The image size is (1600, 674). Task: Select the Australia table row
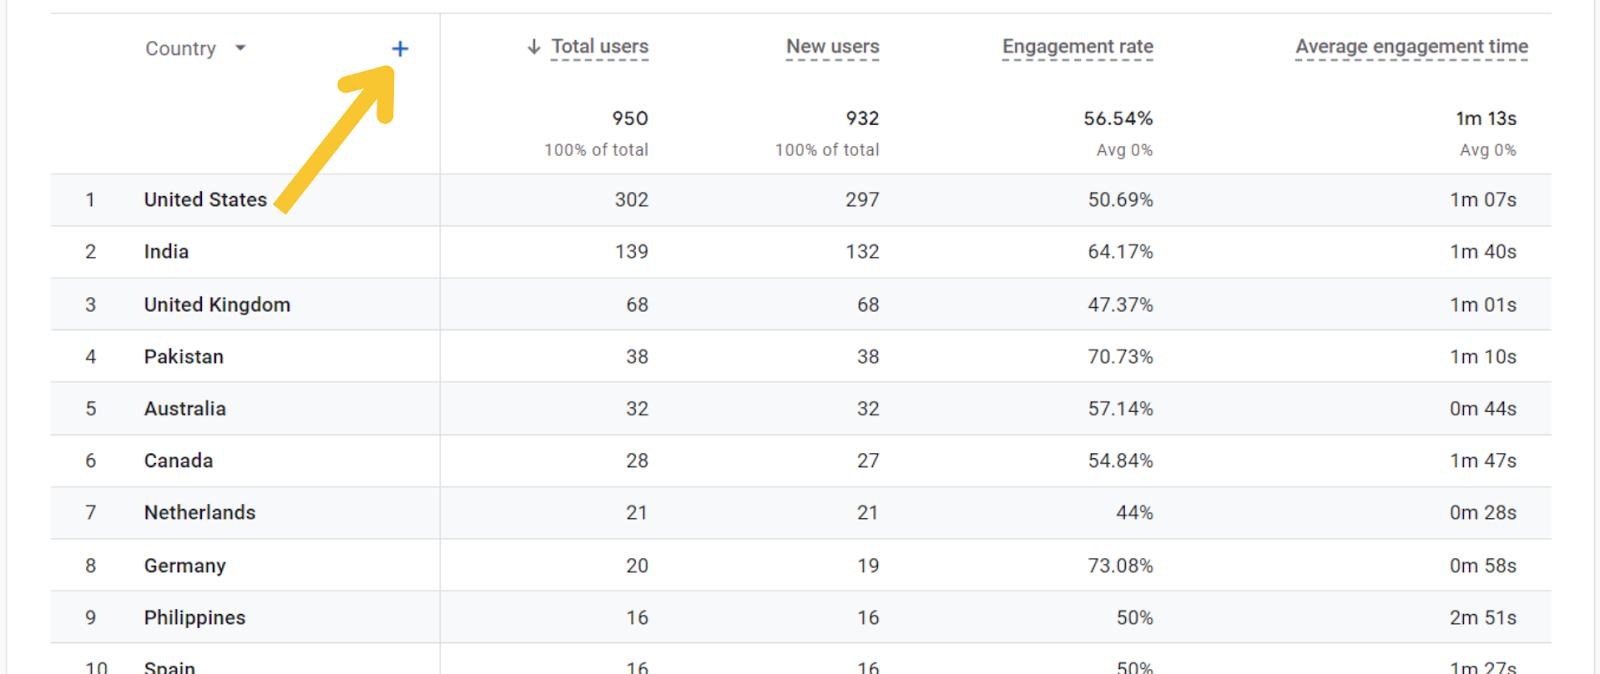(185, 408)
